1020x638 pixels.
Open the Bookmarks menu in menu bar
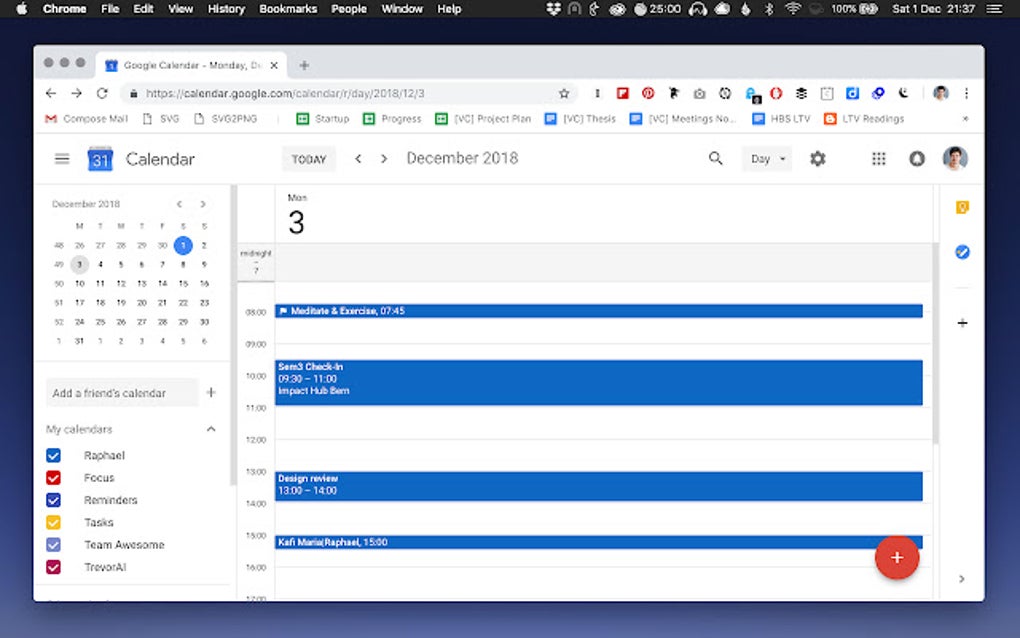[x=288, y=9]
